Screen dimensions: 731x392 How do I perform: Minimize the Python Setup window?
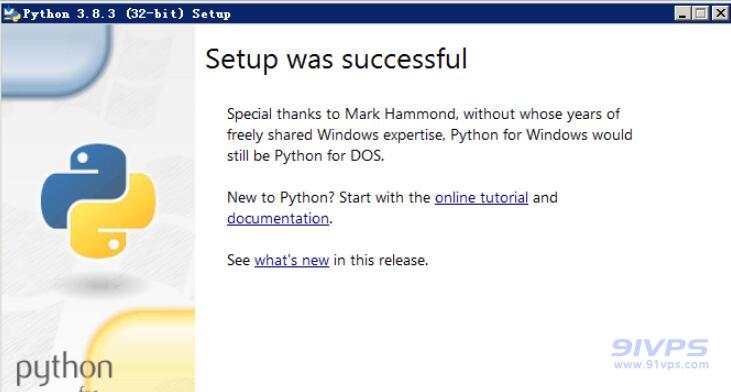[683, 13]
